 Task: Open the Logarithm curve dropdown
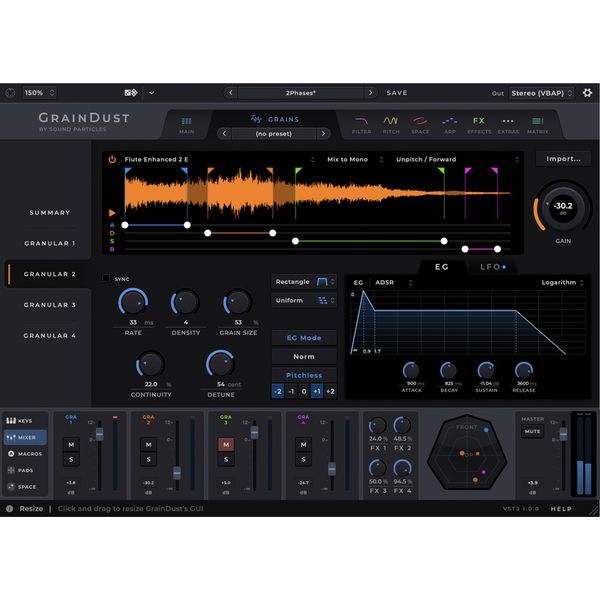click(562, 282)
